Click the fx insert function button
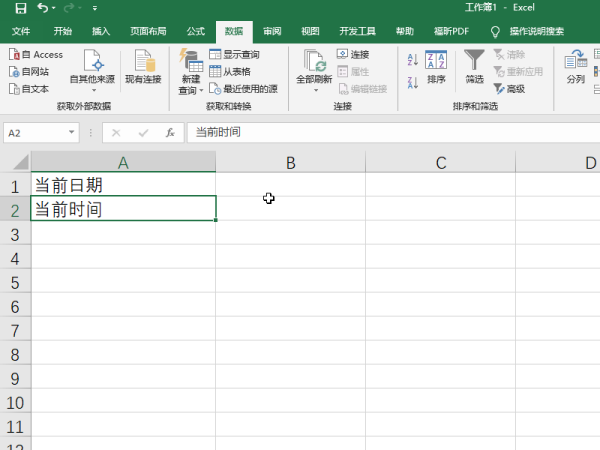 point(170,133)
